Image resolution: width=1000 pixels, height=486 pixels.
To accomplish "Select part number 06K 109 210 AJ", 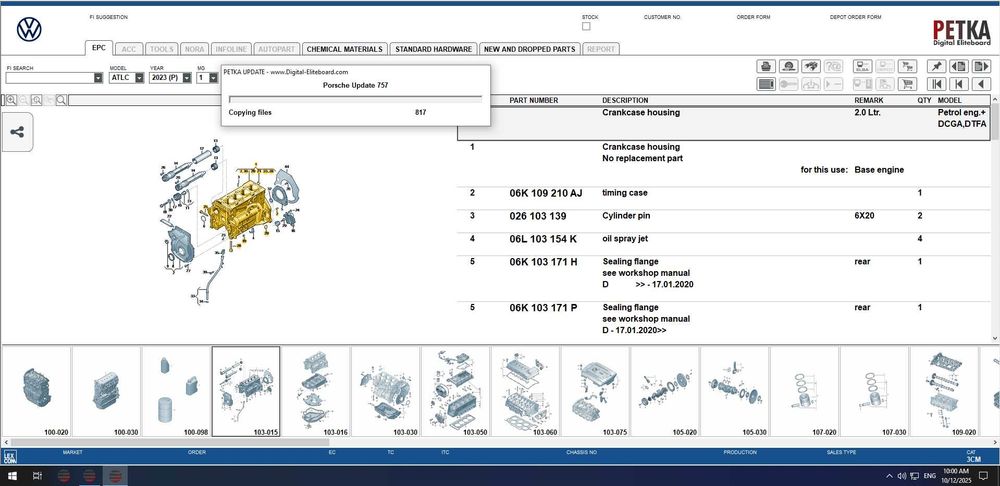I will (545, 193).
